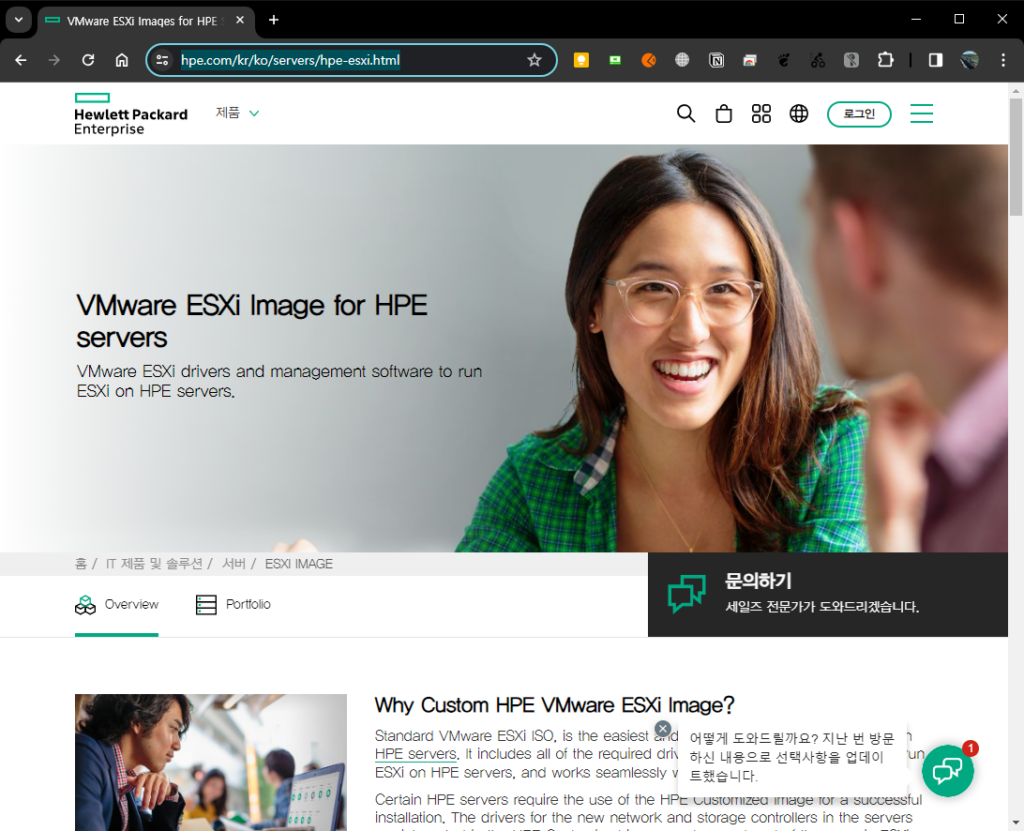Open the green extension icon in toolbar
Viewport: 1024px width, 831px height.
(x=615, y=60)
